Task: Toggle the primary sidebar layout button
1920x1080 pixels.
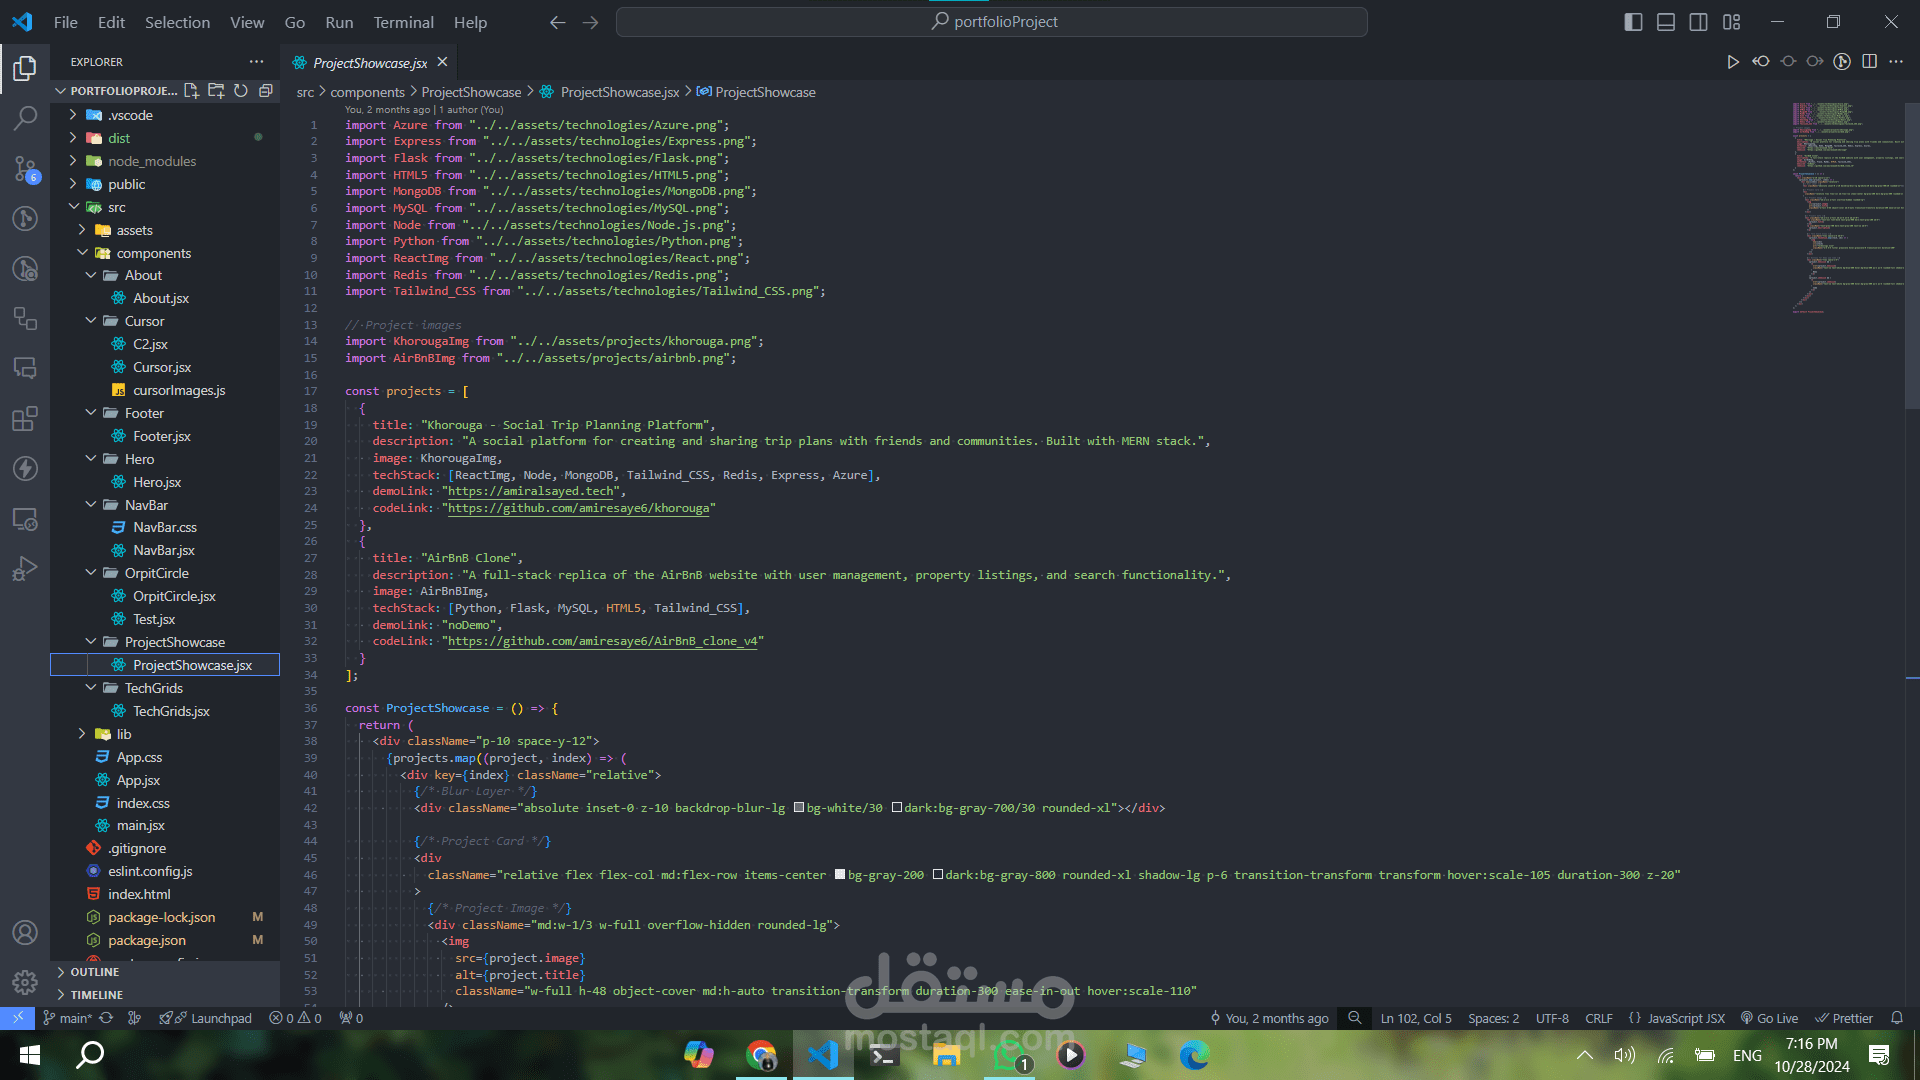Action: pyautogui.click(x=1633, y=22)
